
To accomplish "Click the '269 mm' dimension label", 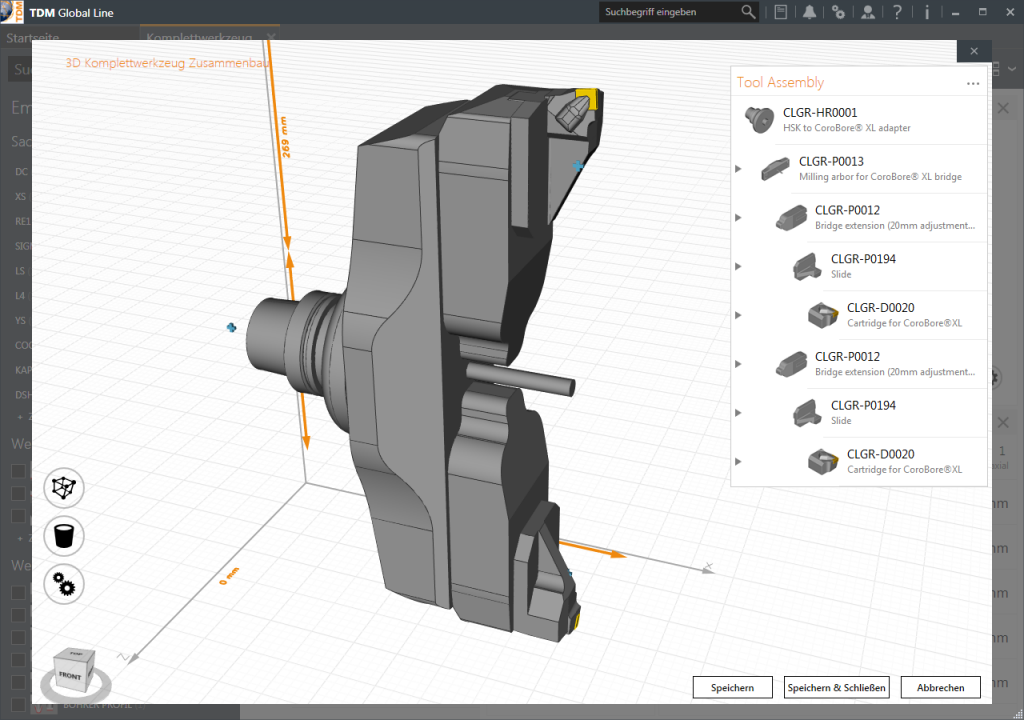I will pos(285,137).
